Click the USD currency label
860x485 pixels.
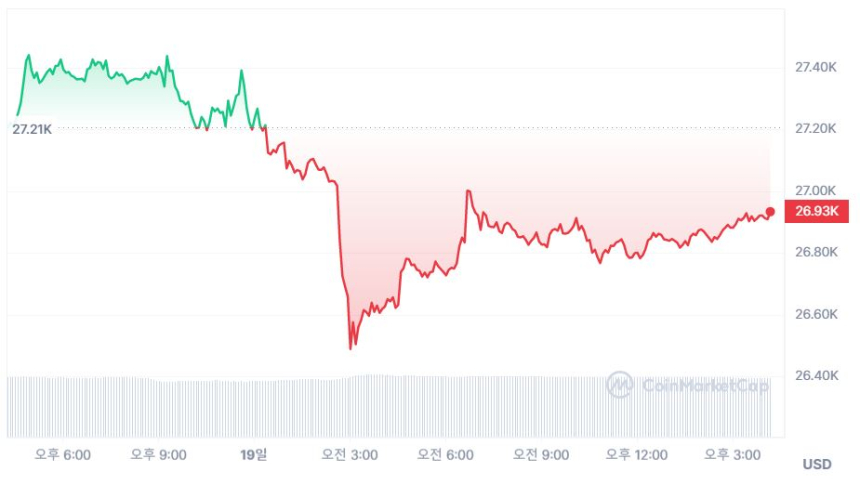coord(817,464)
